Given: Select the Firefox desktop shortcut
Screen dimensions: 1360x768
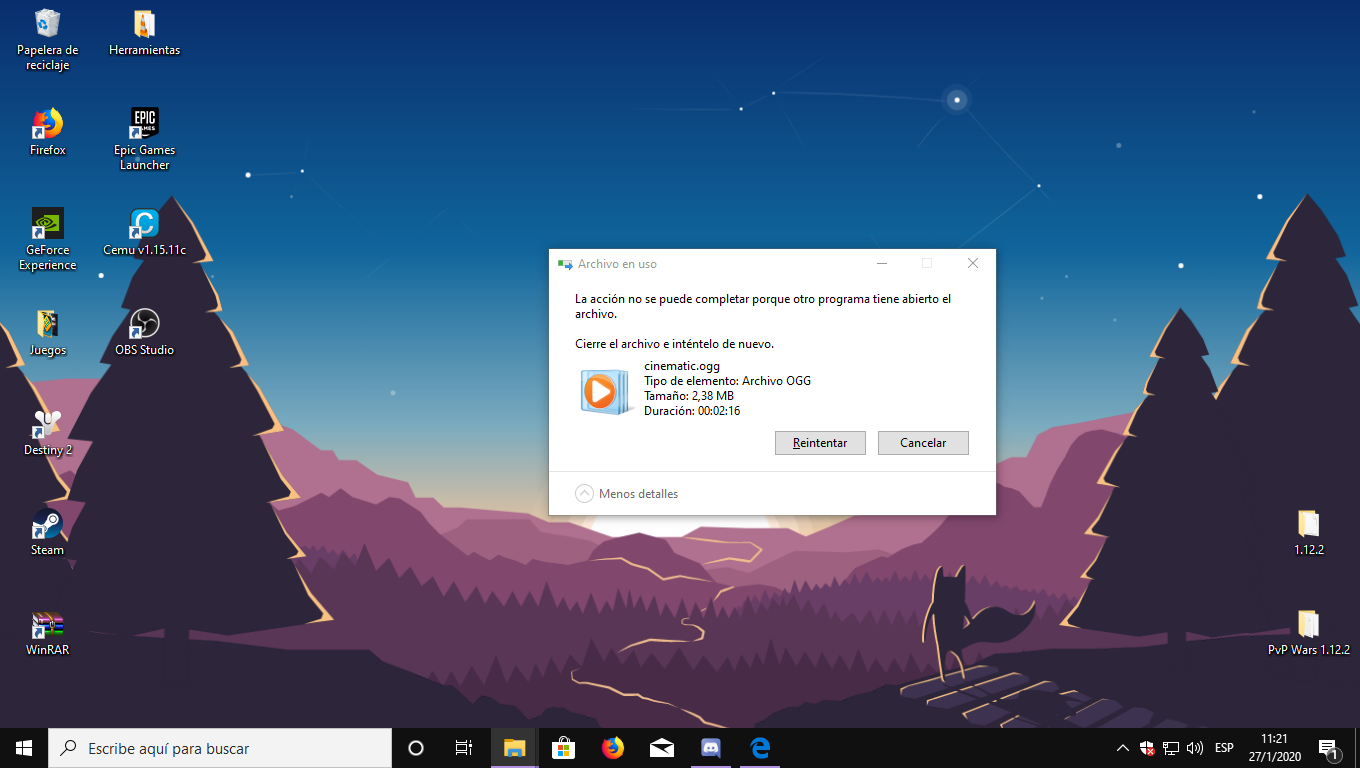Looking at the screenshot, I should pos(47,132).
